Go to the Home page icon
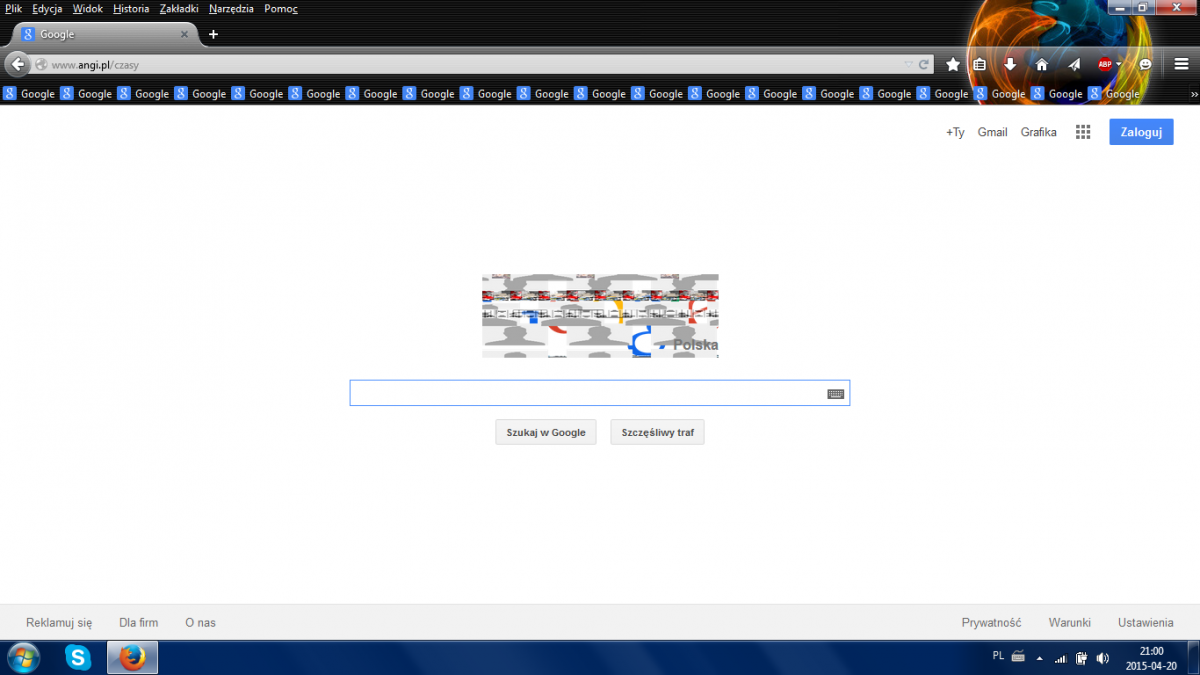The image size is (1200, 675). (1041, 64)
